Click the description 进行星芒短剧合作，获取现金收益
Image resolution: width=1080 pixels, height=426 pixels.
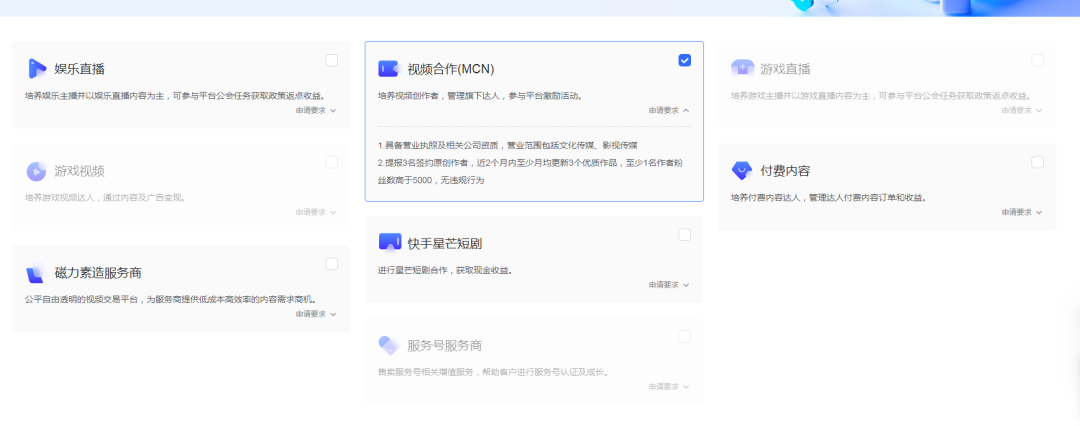click(x=445, y=270)
